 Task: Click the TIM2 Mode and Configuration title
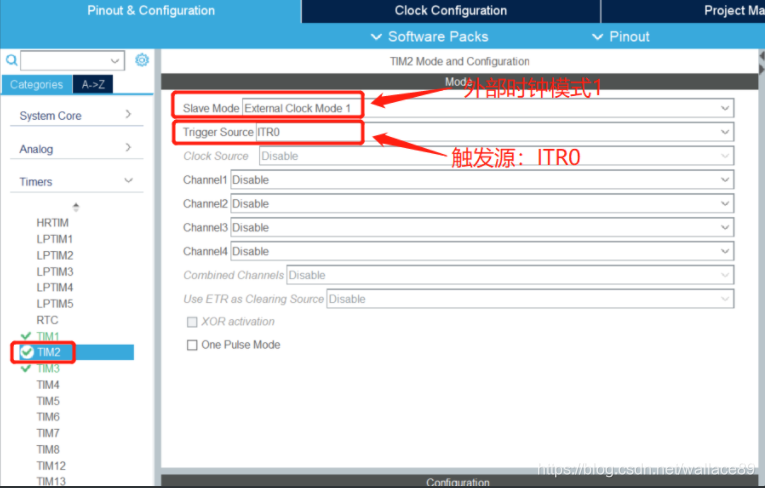(459, 61)
